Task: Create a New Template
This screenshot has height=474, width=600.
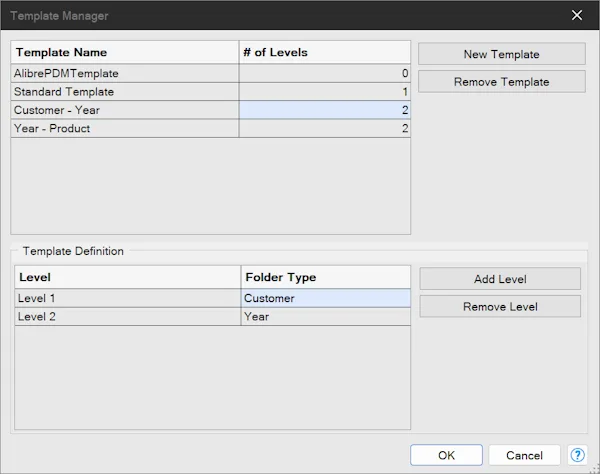Action: coord(501,54)
